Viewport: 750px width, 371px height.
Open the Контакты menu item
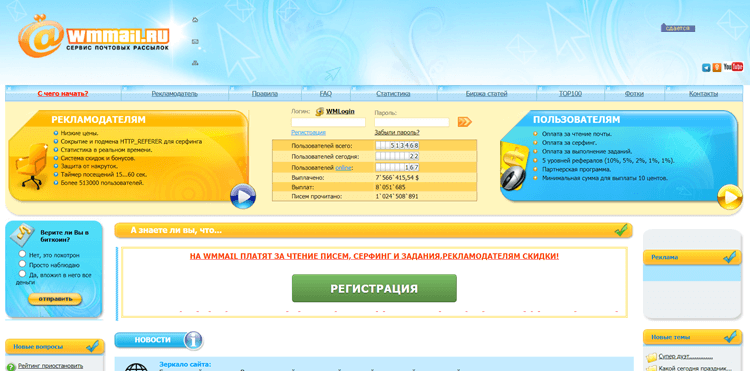pos(704,94)
